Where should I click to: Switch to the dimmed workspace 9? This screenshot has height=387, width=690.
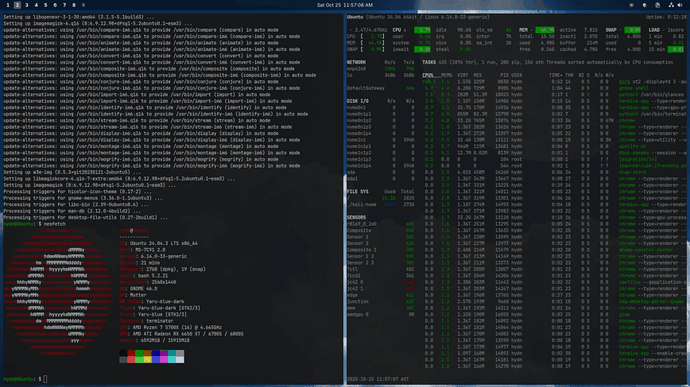pyautogui.click(x=83, y=5)
